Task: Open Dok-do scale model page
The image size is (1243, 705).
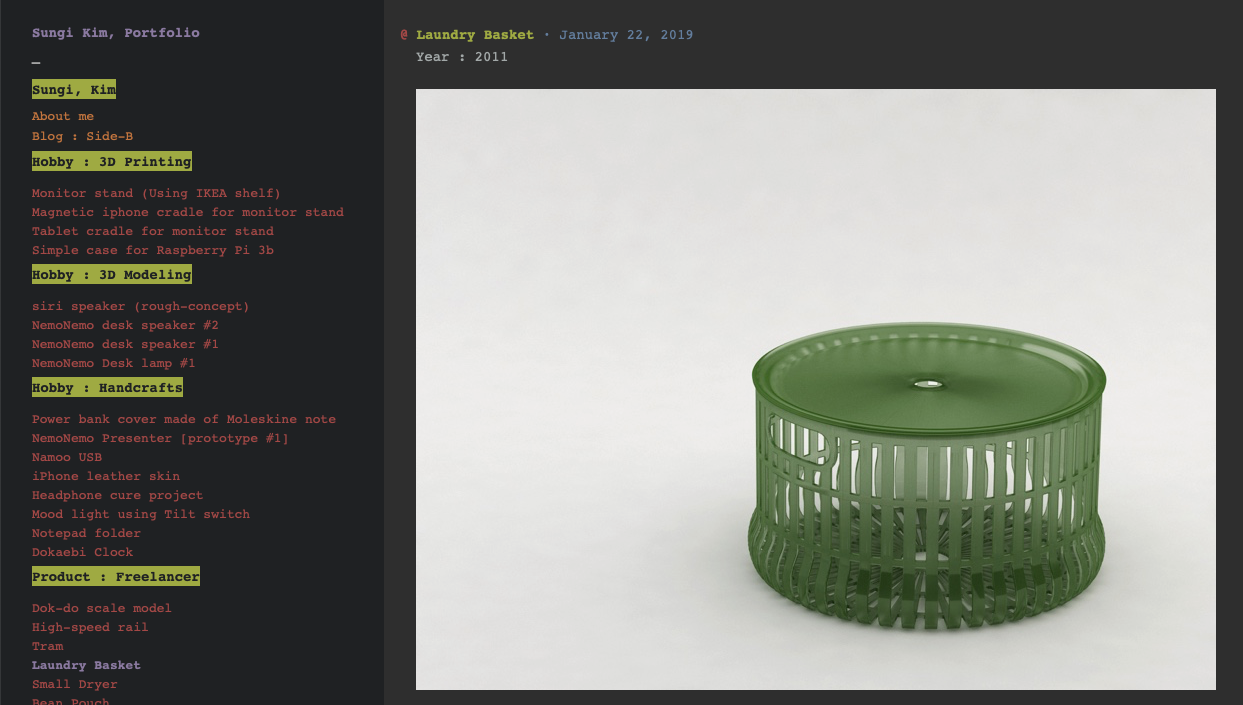Action: 102,608
